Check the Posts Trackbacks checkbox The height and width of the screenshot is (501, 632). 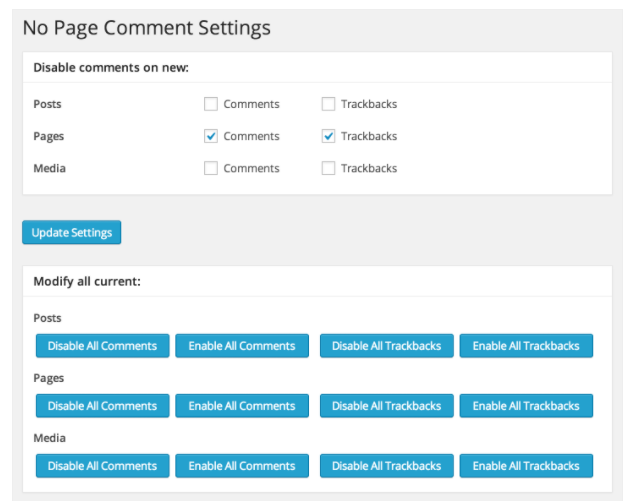[328, 104]
